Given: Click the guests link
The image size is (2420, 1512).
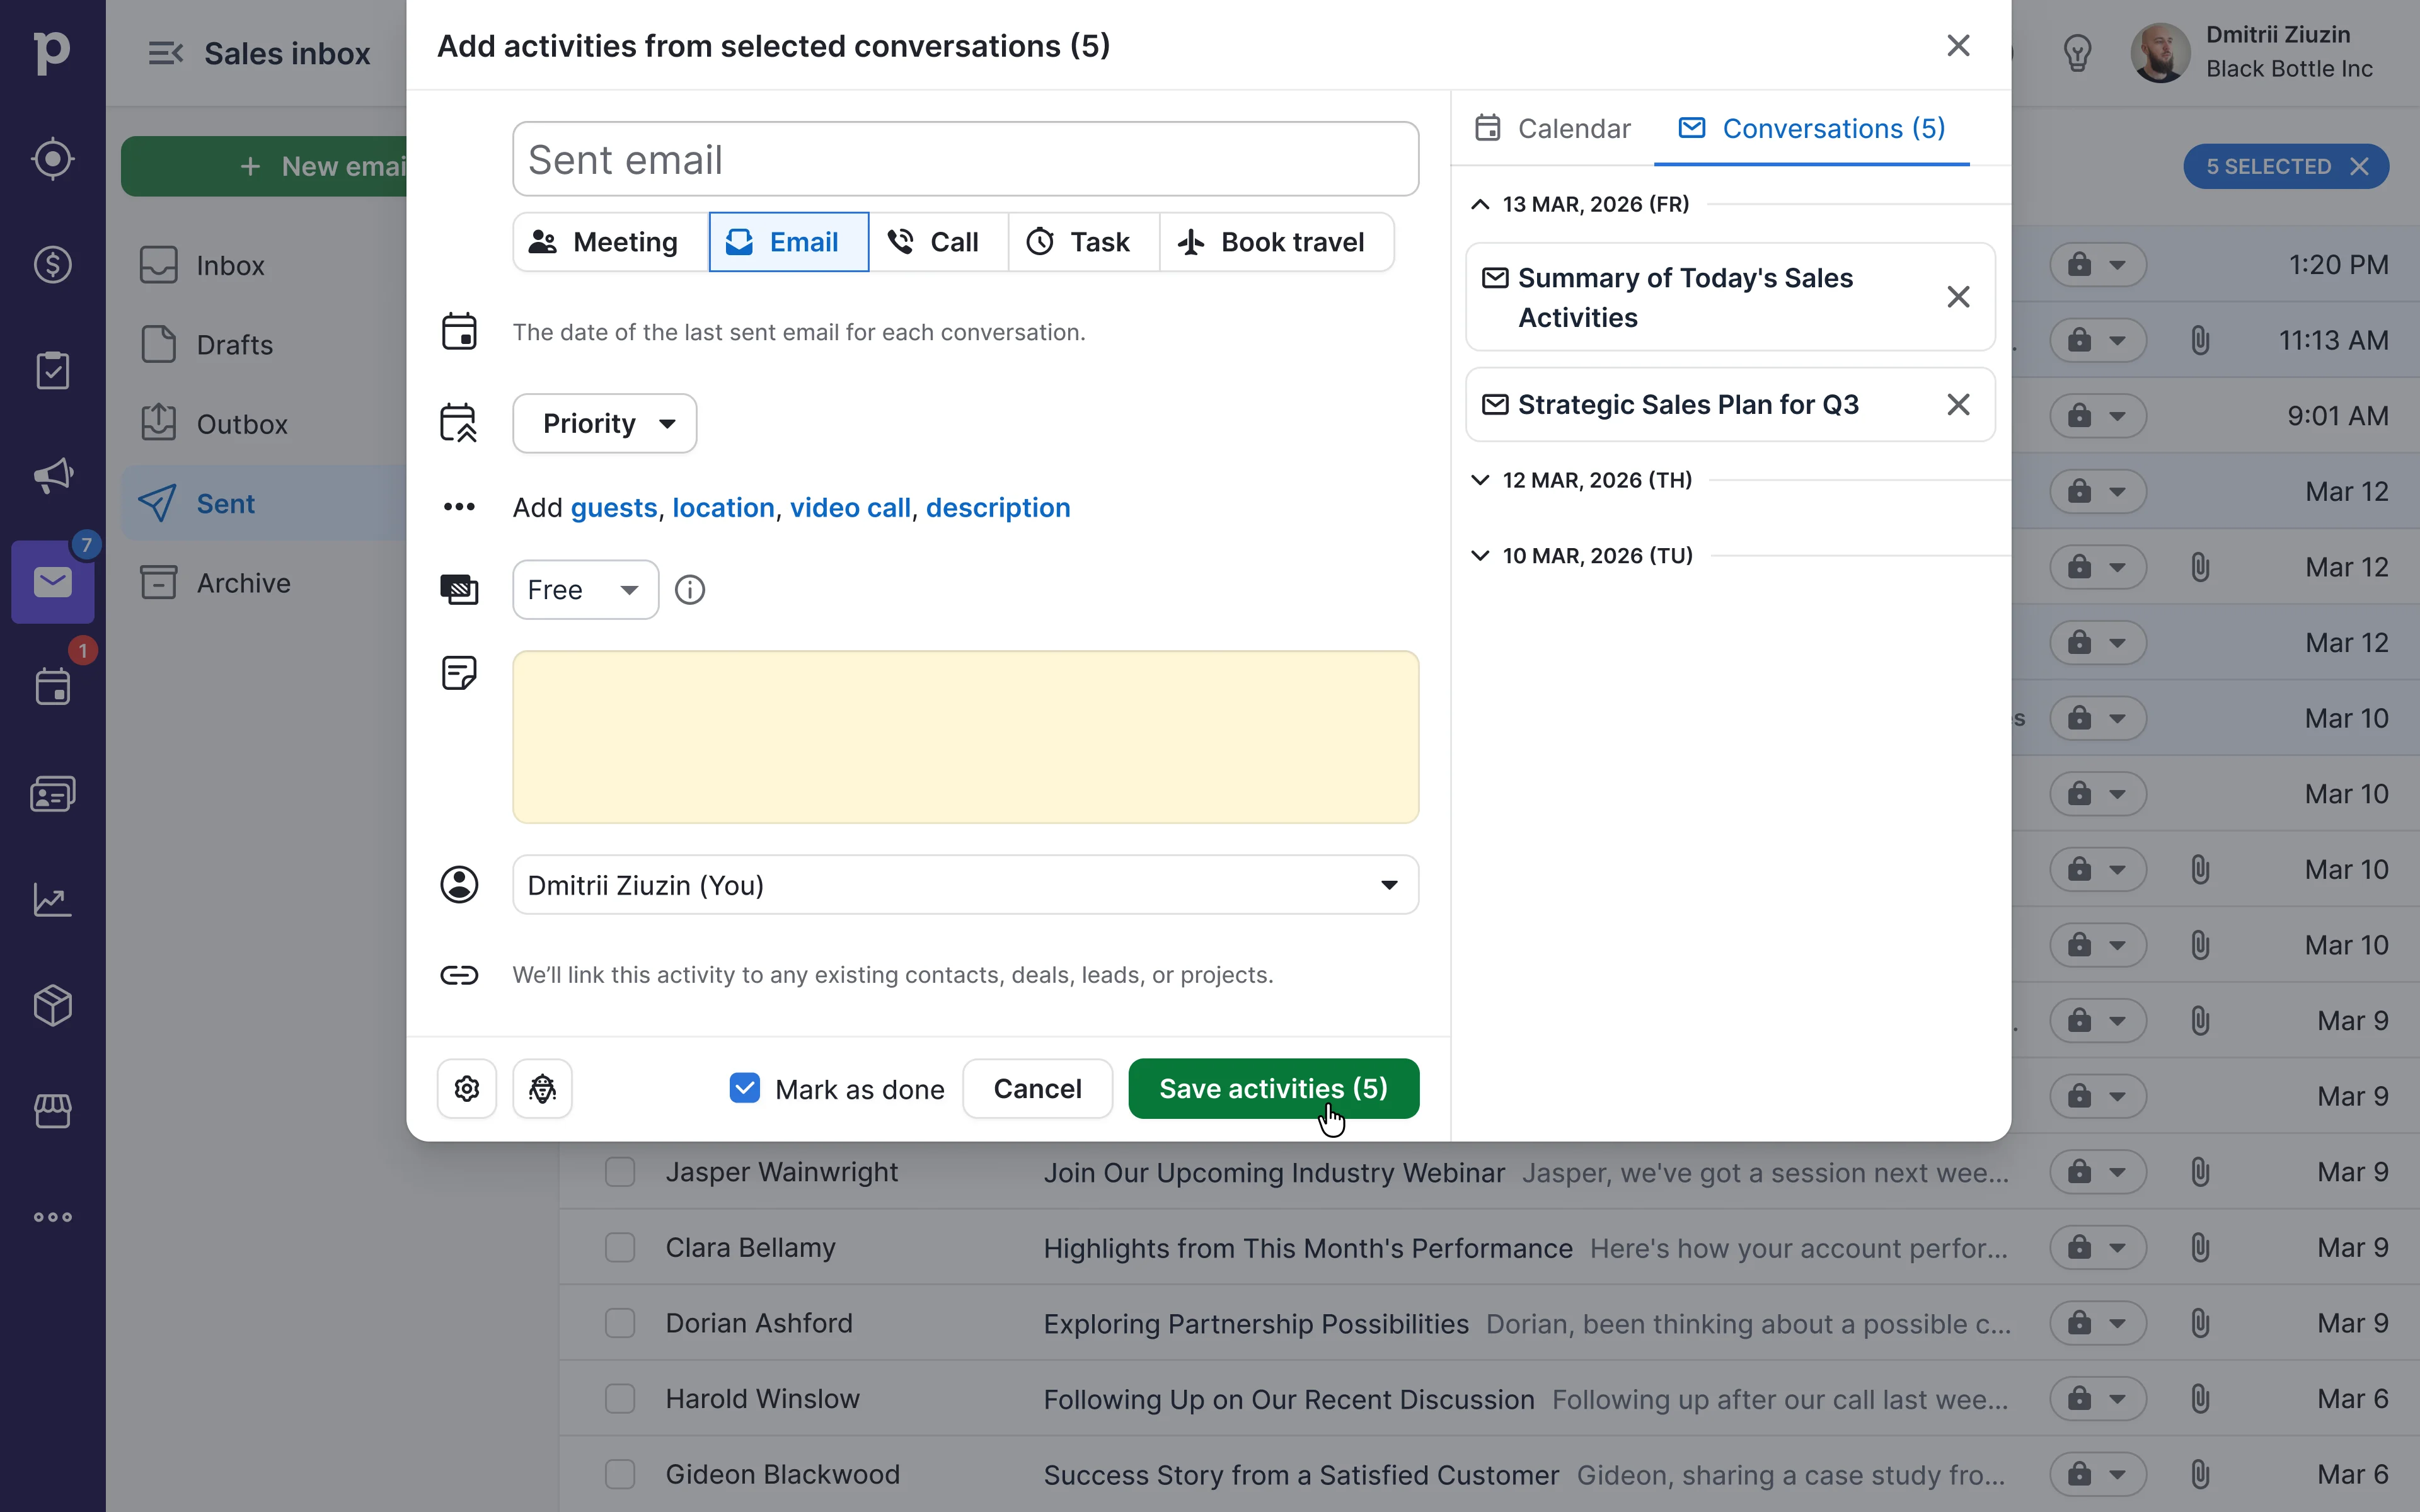Looking at the screenshot, I should click(614, 508).
